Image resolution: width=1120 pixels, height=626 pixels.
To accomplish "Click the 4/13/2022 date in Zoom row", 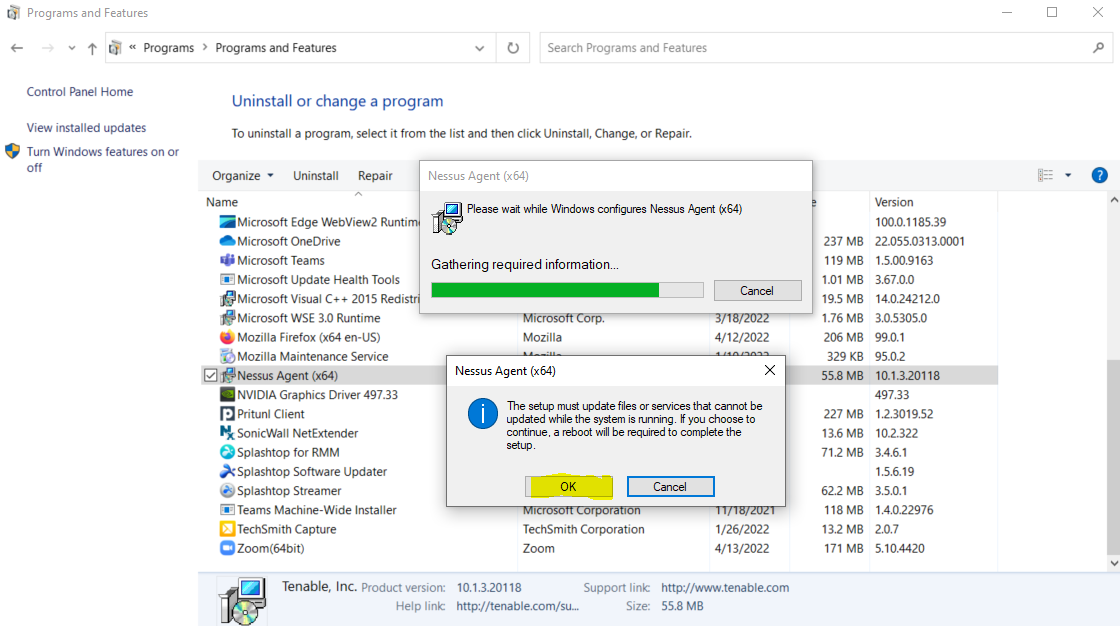I will tap(741, 548).
